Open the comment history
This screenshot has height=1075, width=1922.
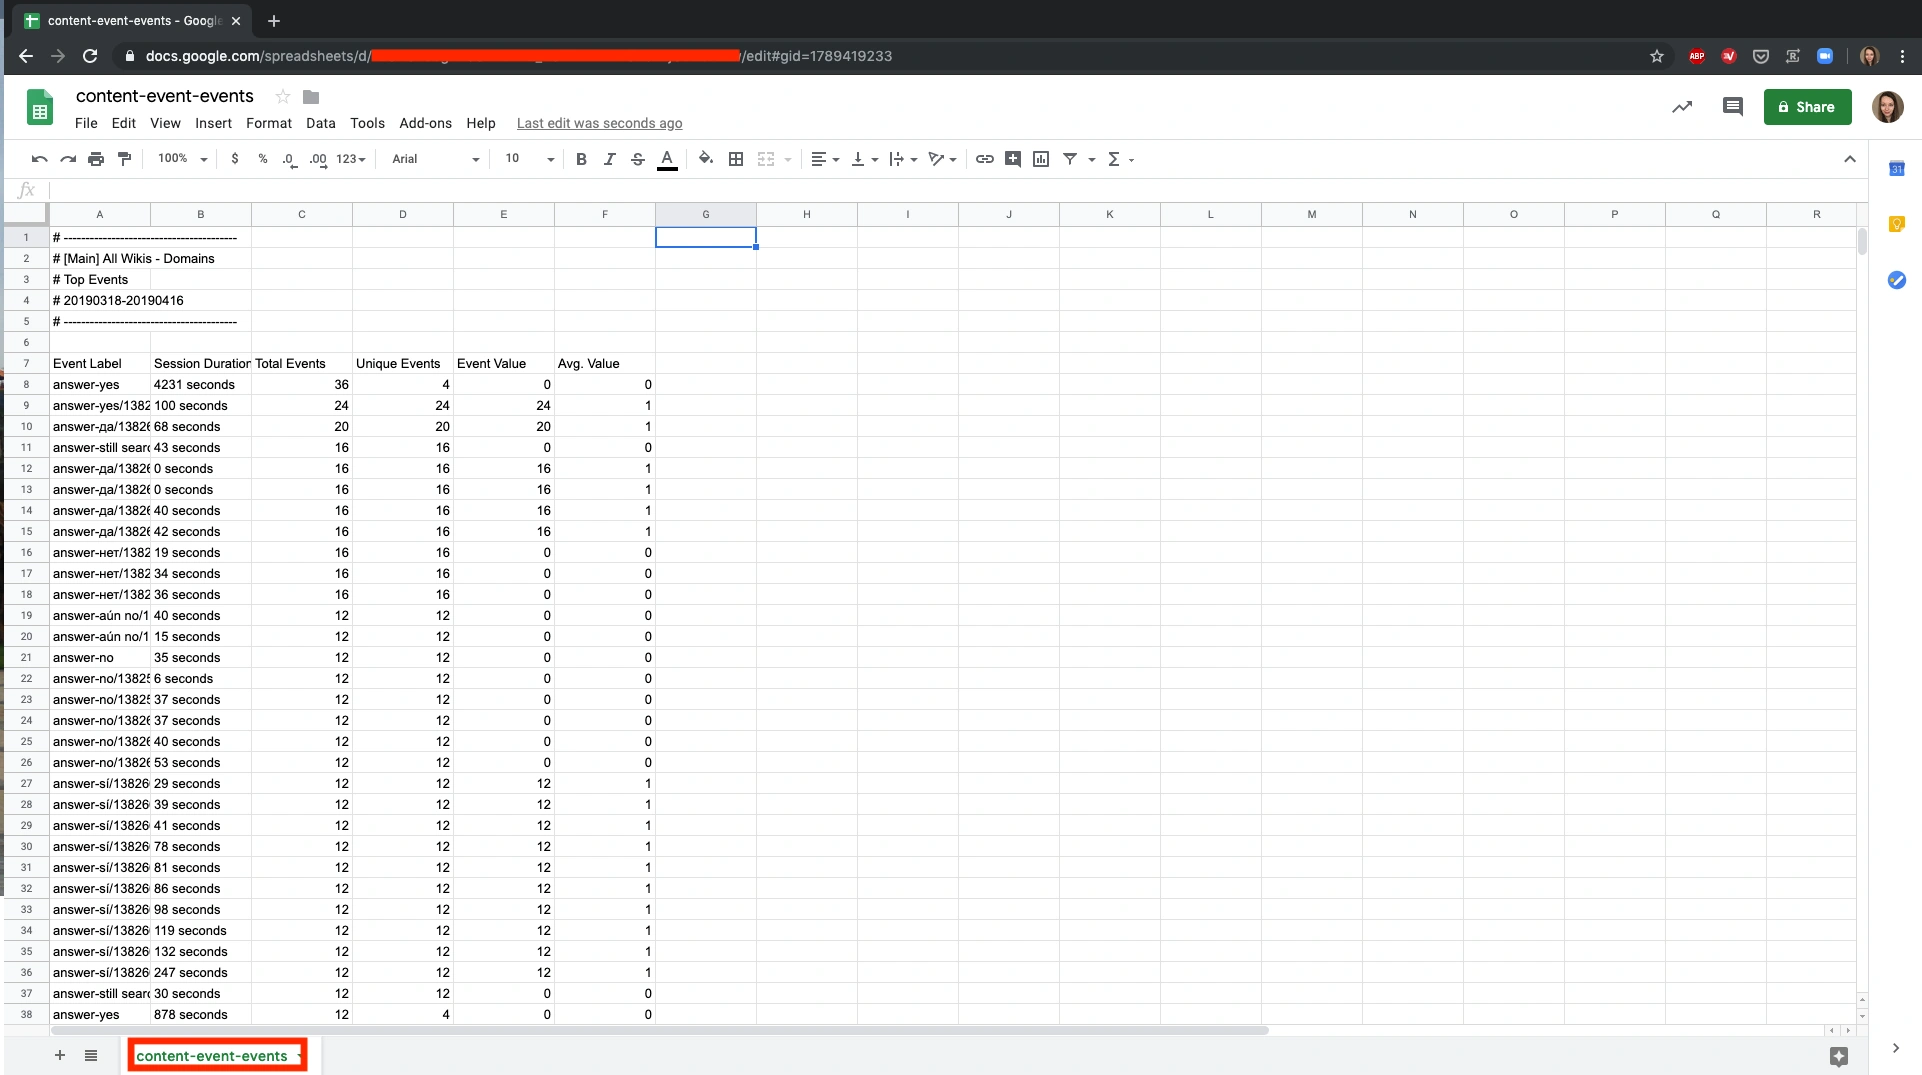point(1733,107)
